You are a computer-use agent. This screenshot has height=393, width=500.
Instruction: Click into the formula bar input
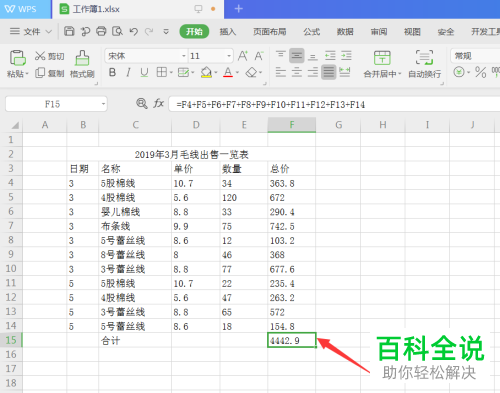334,104
